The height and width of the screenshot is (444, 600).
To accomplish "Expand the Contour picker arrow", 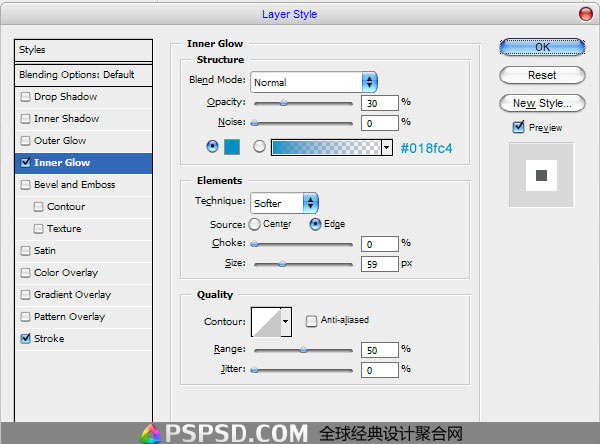I will (286, 322).
